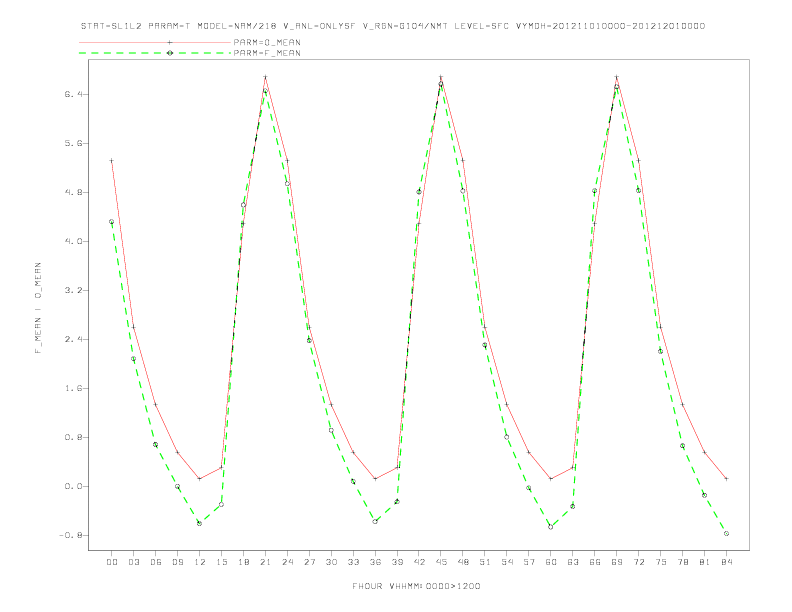Image resolution: width=792 pixels, height=612 pixels.
Task: Click the red O_MEAN legend line sample
Action: [x=155, y=42]
